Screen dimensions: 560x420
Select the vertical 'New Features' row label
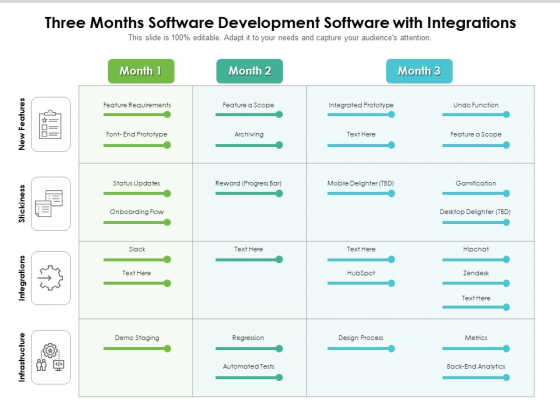(22, 124)
